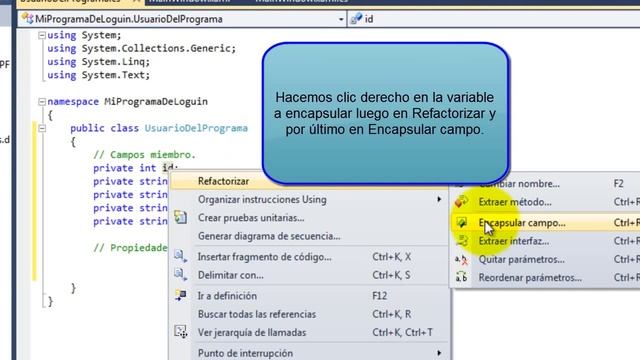Click the namespace MiProgramaDeLoguin line

click(x=127, y=102)
